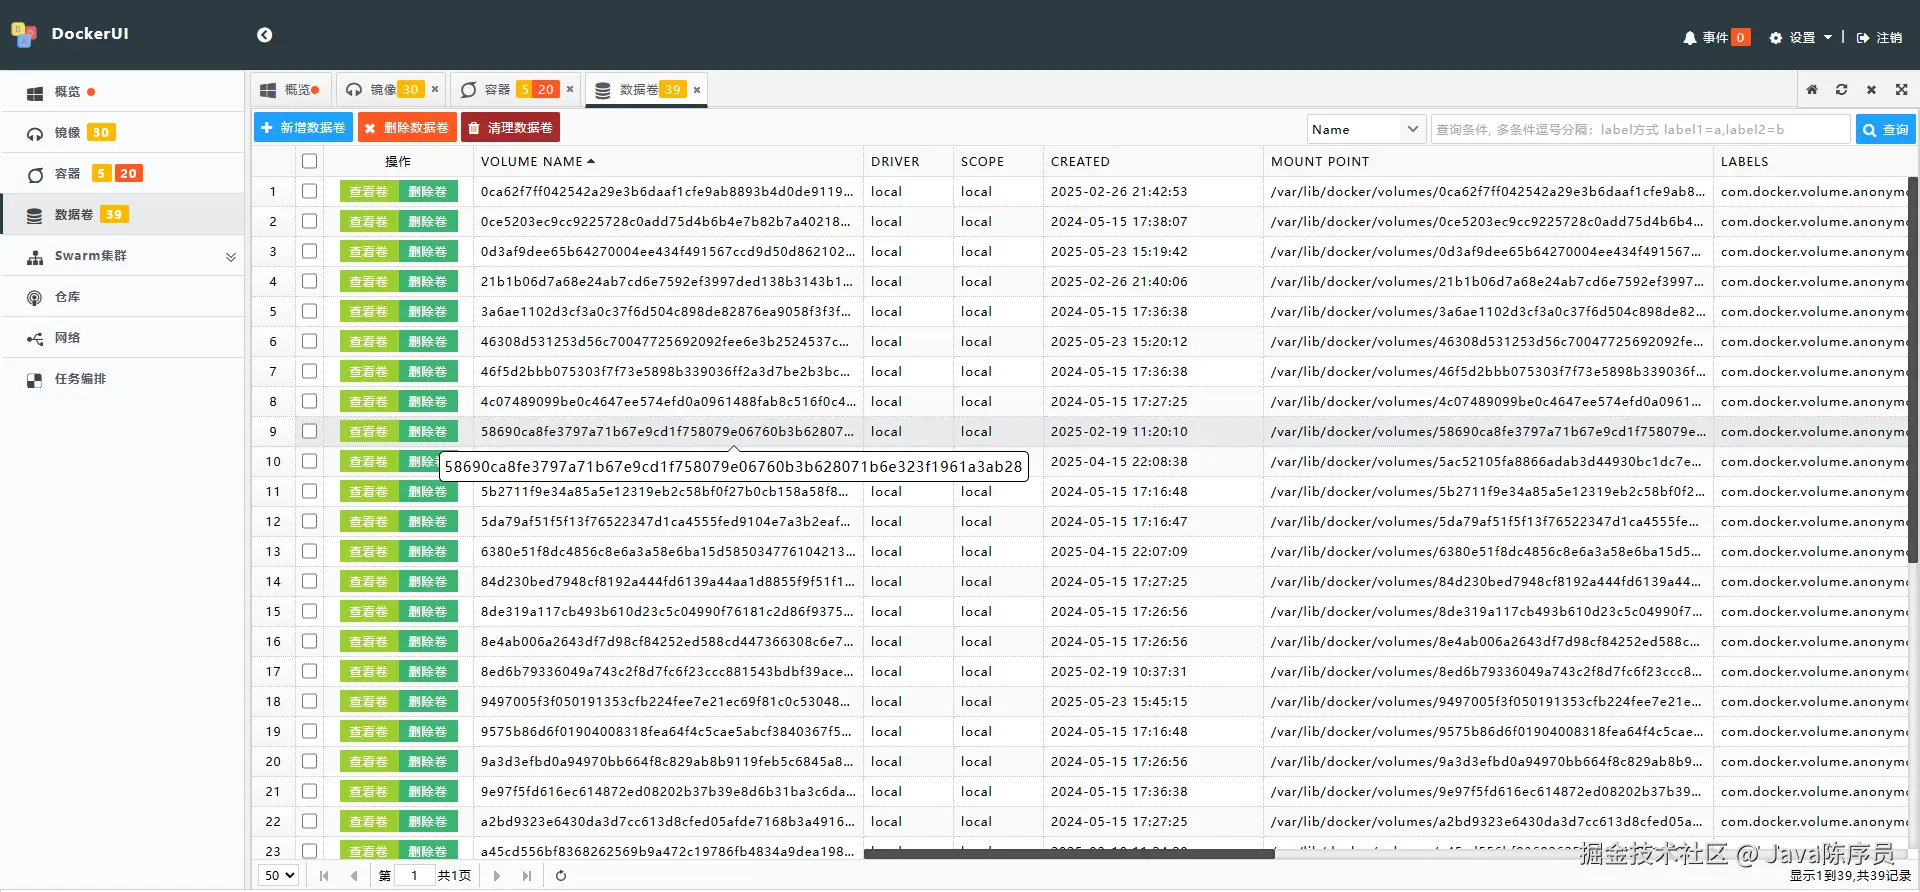Check the checkbox for row 18

[309, 701]
